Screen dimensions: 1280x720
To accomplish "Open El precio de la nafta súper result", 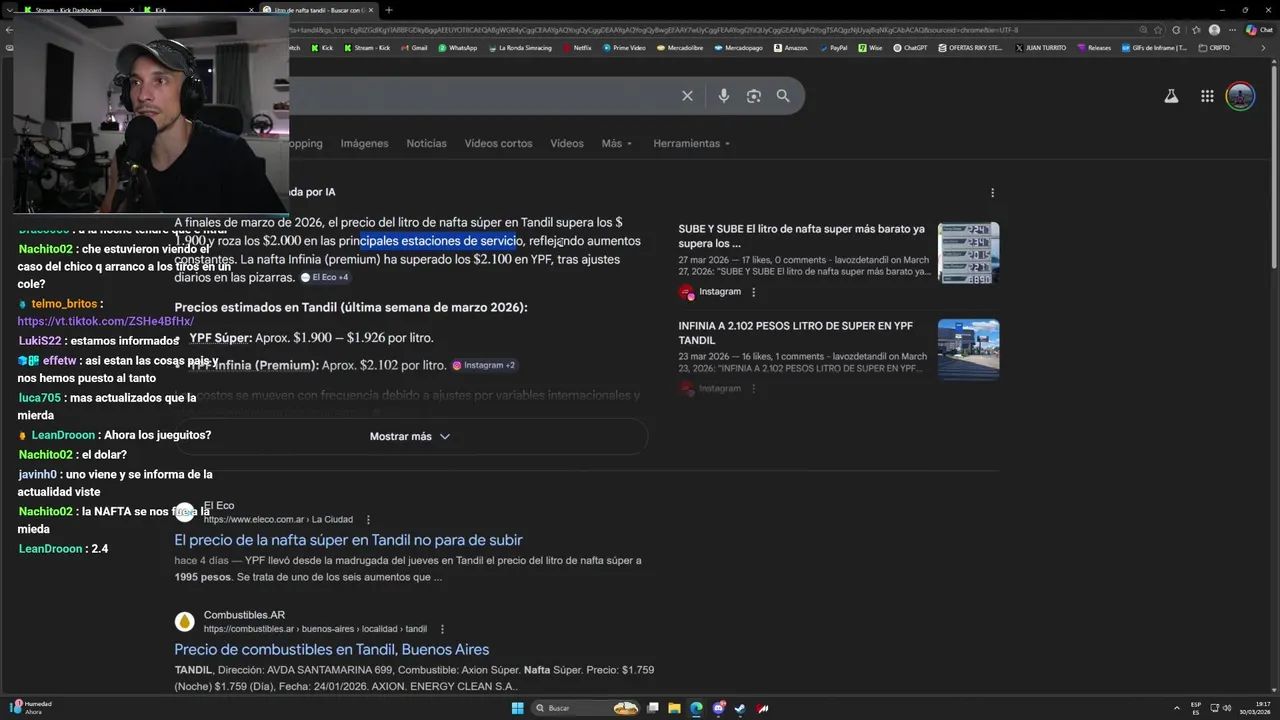I will pos(348,540).
